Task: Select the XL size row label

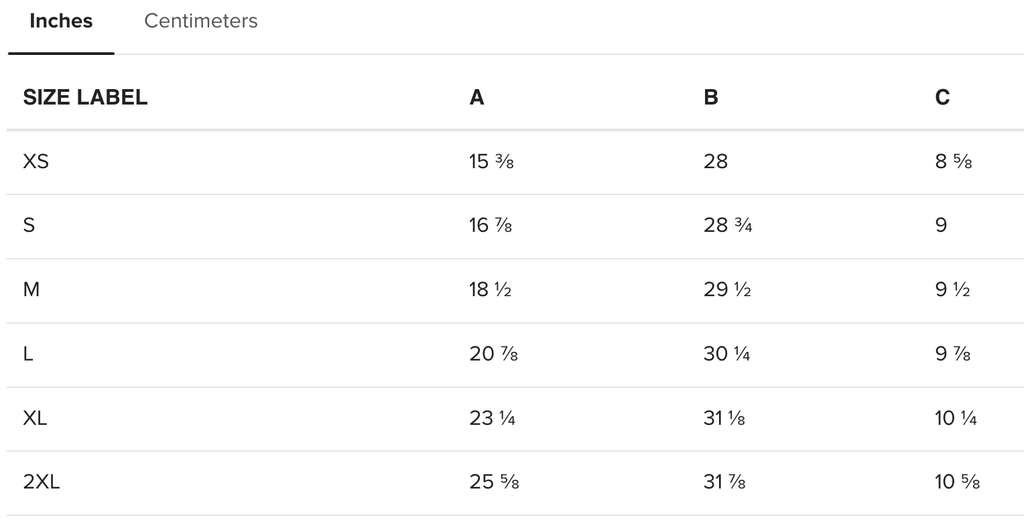Action: 35,418
